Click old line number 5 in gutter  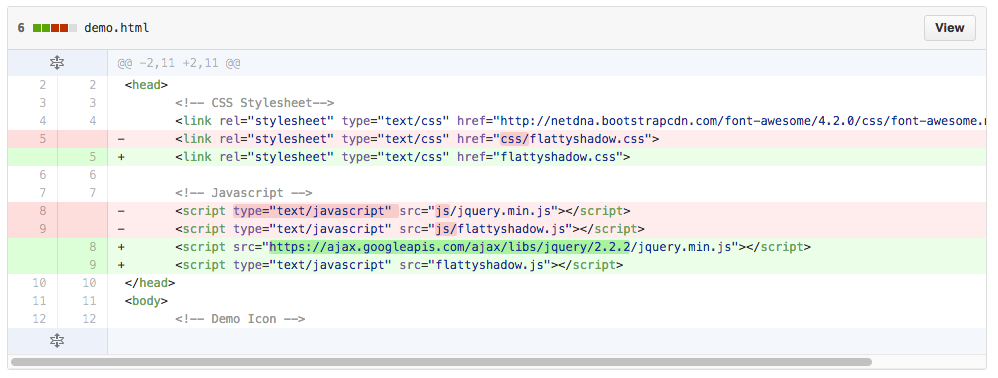43,139
